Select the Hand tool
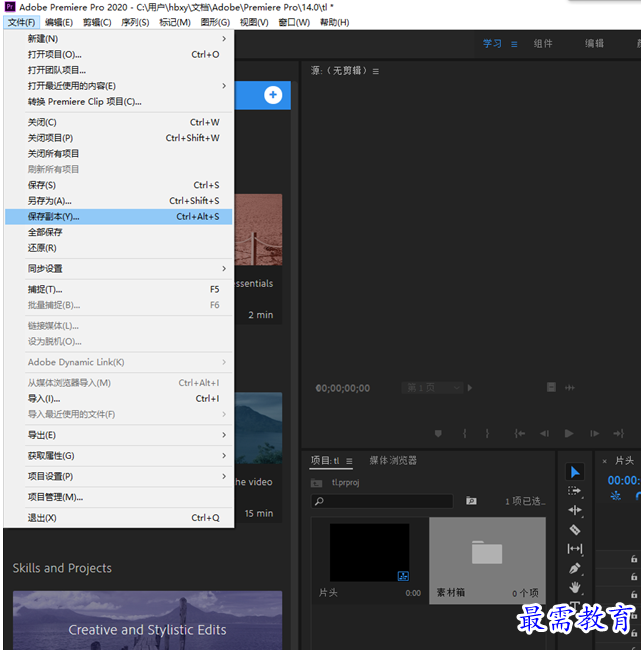 [575, 587]
